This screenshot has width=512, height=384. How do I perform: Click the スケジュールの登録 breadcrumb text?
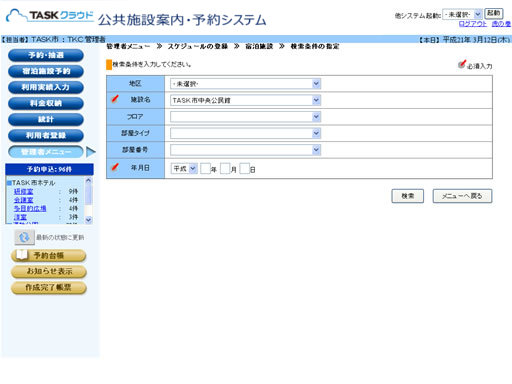pos(197,46)
